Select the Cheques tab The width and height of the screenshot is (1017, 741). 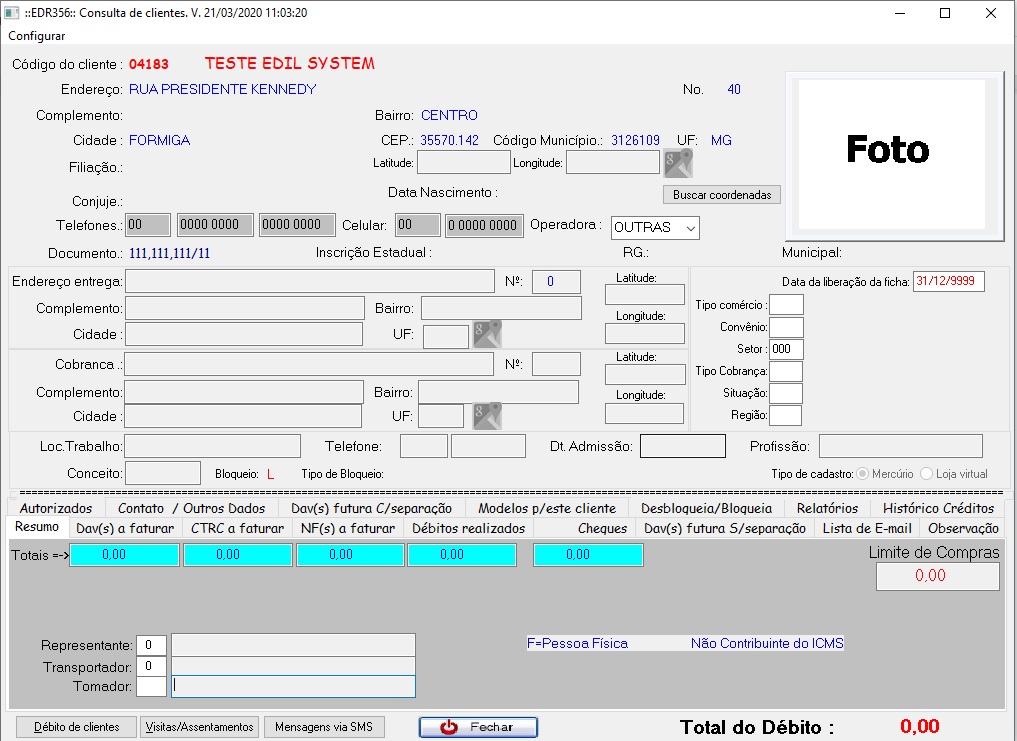[x=602, y=528]
